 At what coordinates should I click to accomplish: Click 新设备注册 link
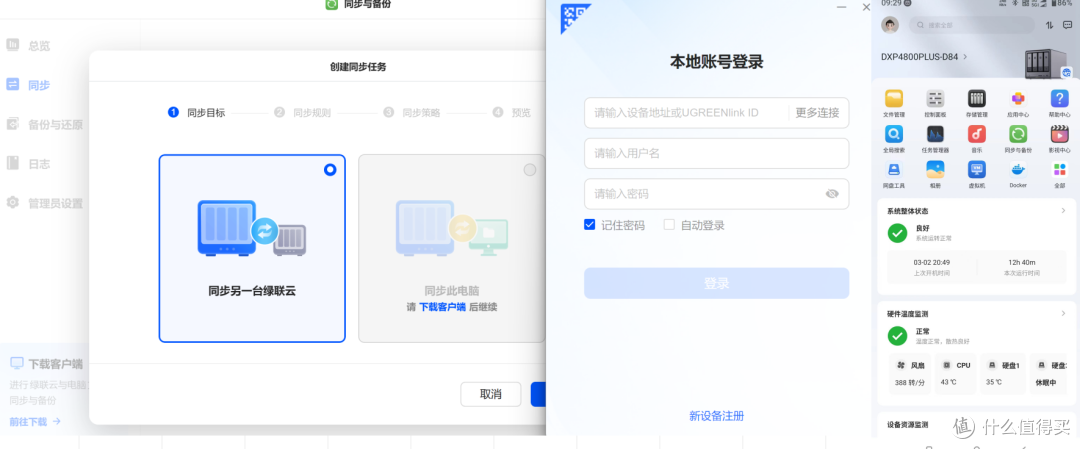click(716, 416)
